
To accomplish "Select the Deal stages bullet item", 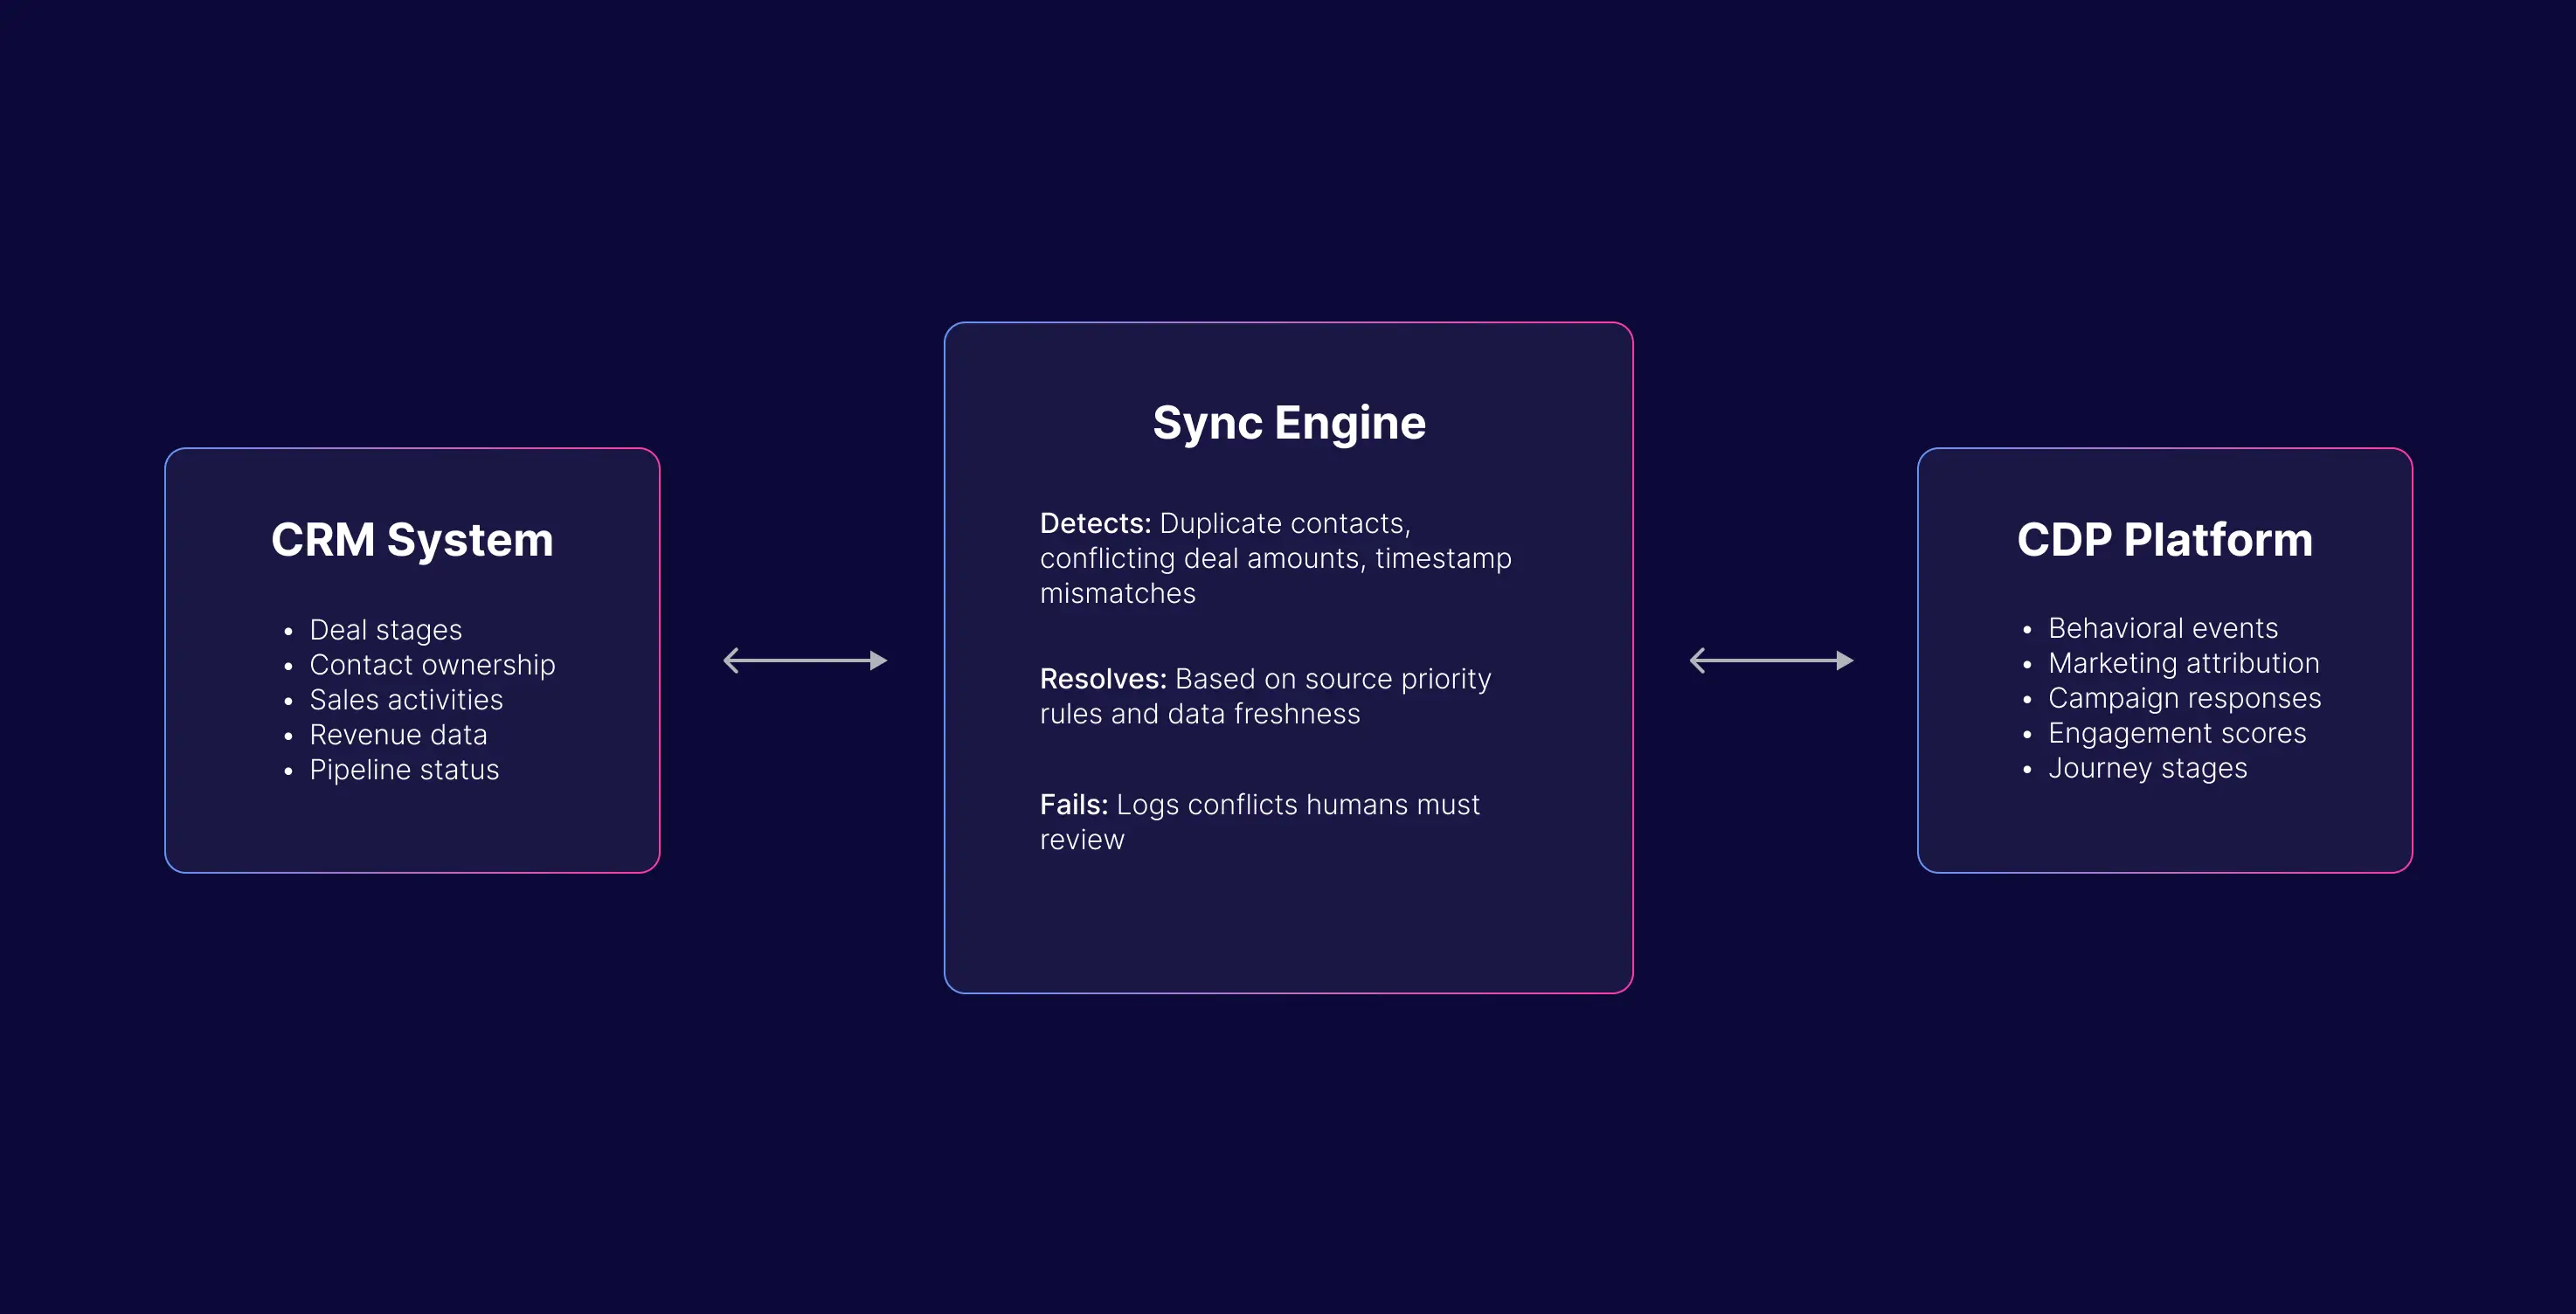I will click(385, 630).
